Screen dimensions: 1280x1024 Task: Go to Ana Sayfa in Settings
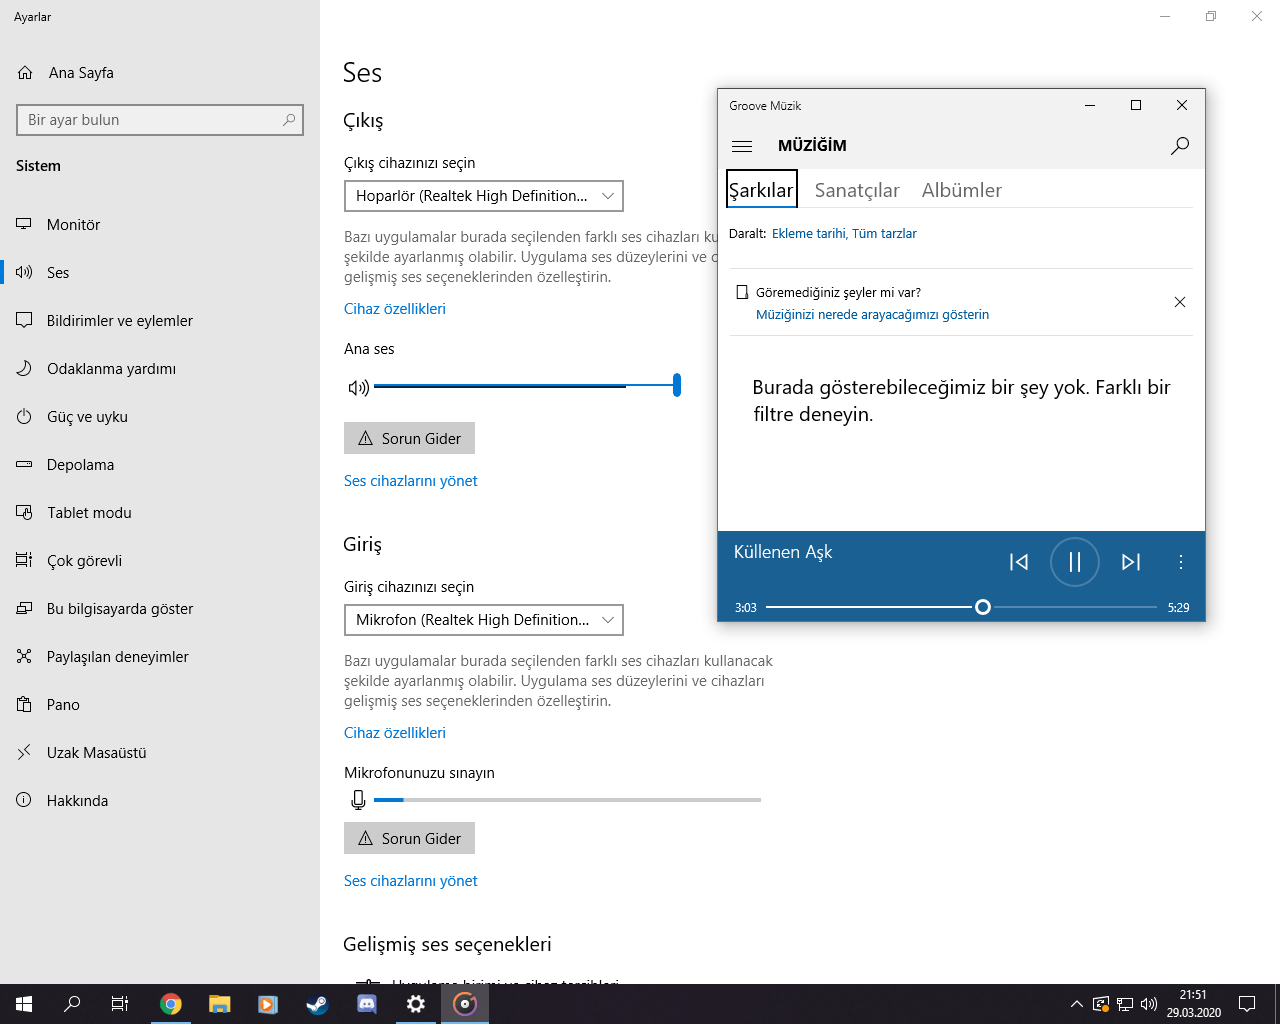[160, 73]
